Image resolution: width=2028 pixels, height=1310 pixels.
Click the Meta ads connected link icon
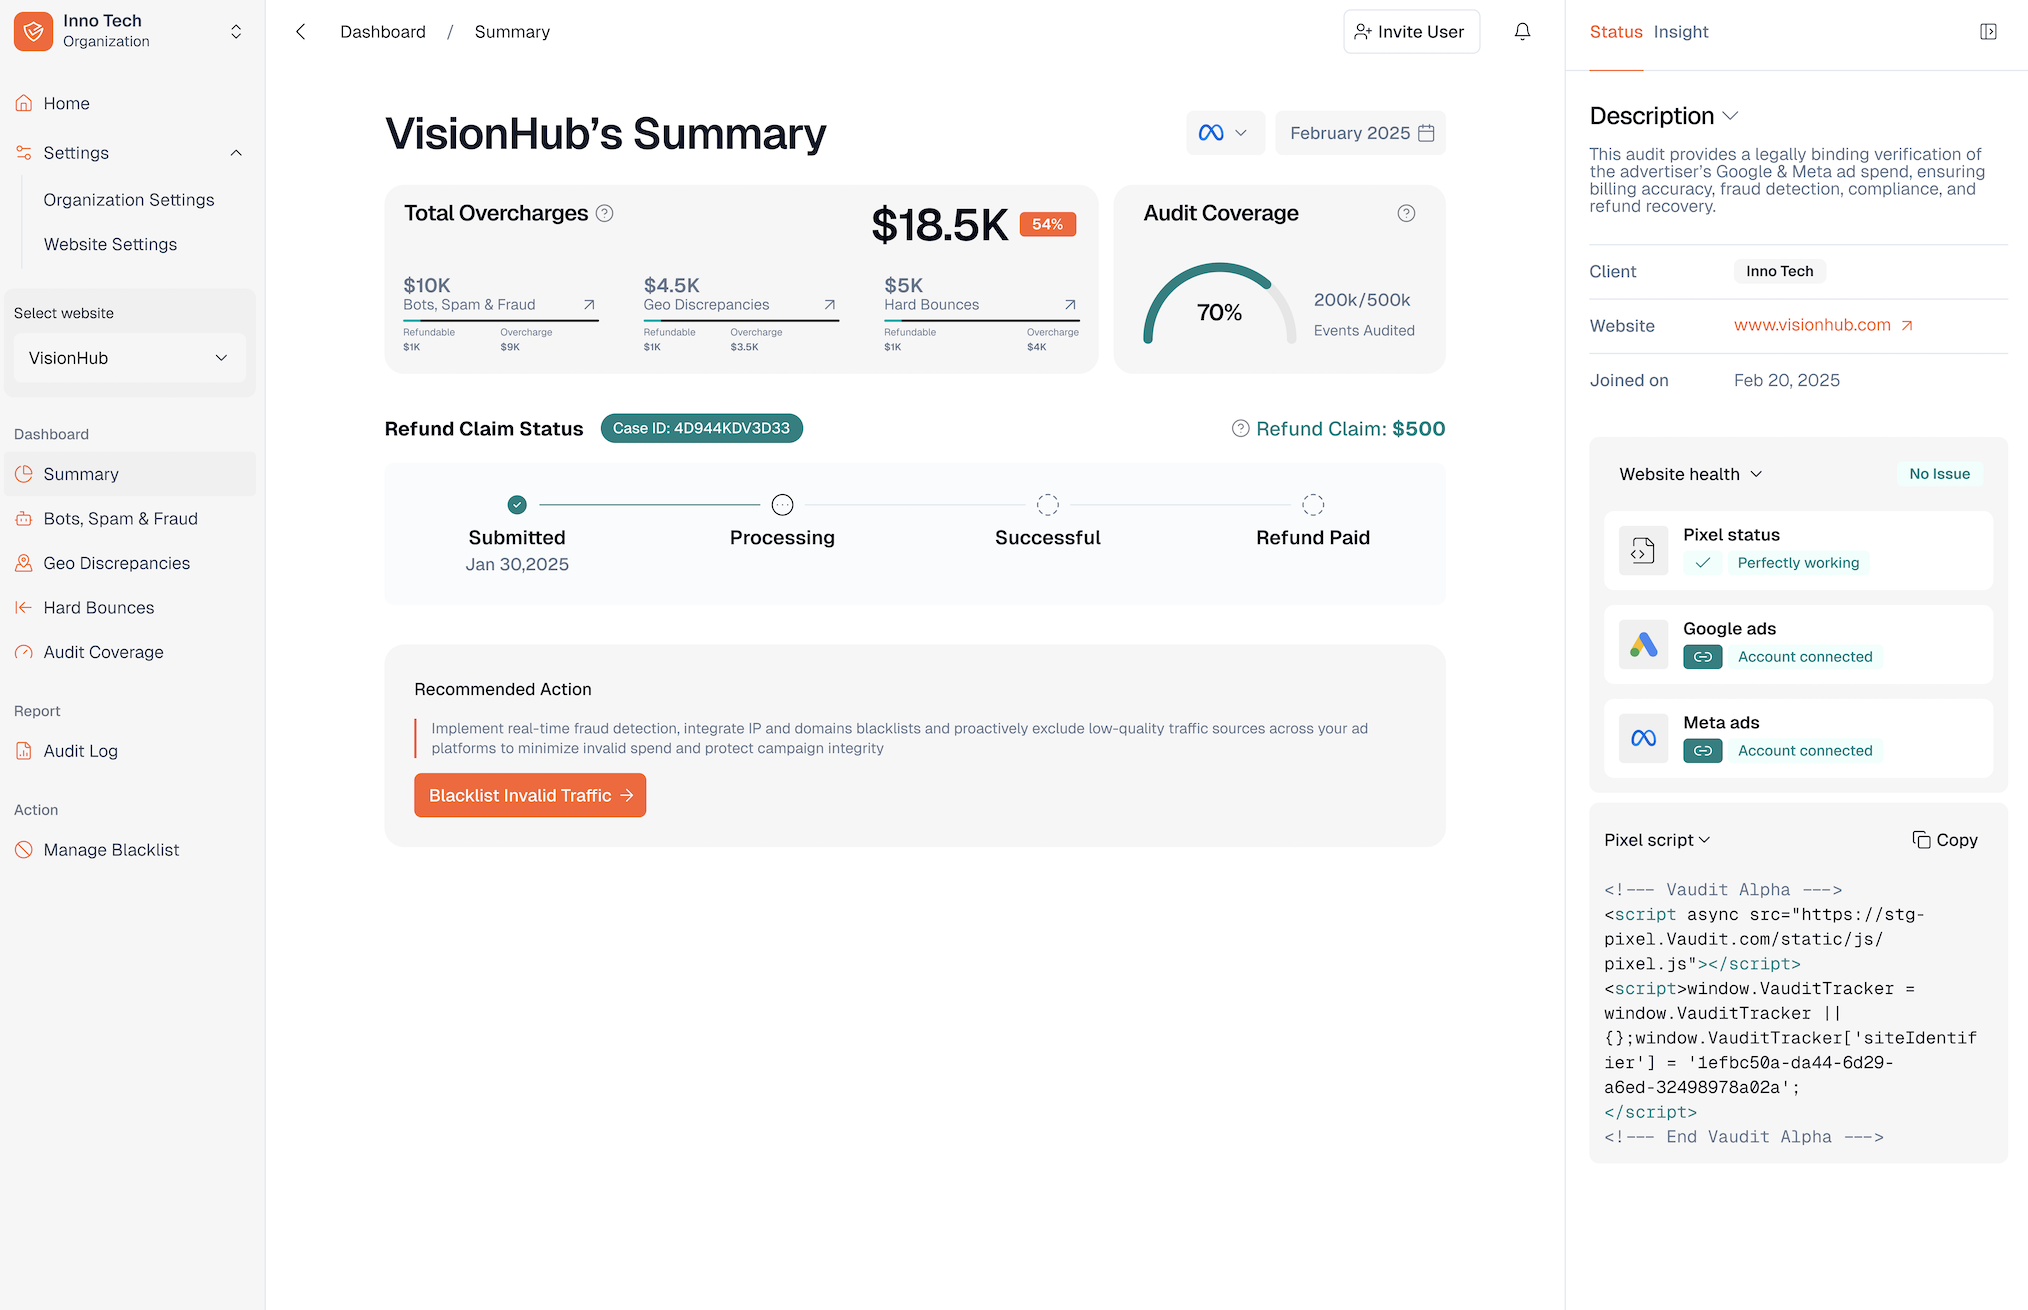[x=1702, y=751]
